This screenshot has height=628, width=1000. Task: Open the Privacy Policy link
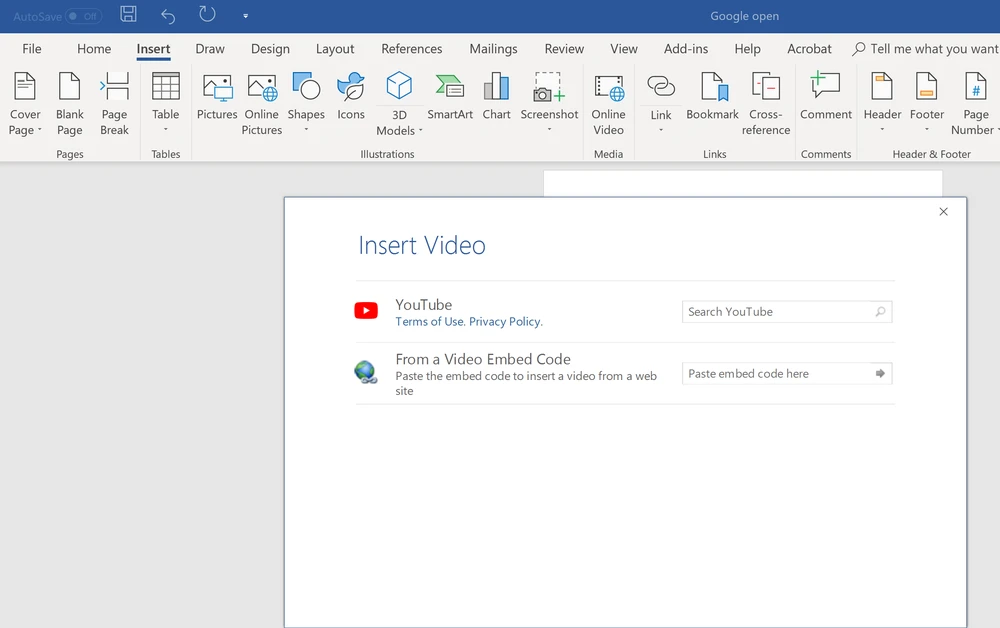pos(505,322)
